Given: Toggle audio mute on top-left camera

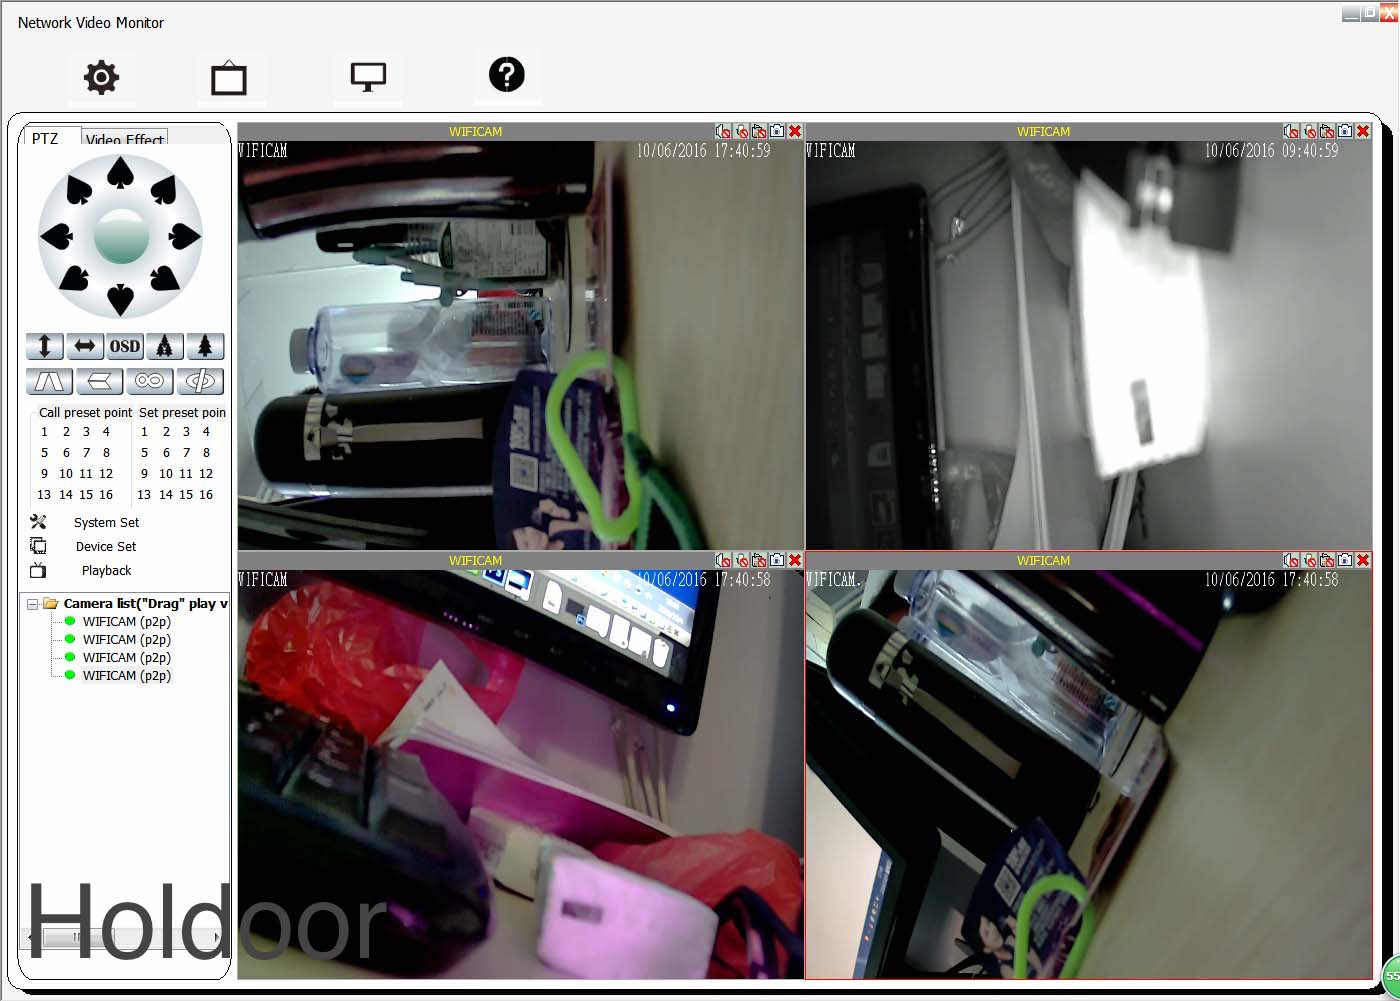Looking at the screenshot, I should [723, 131].
